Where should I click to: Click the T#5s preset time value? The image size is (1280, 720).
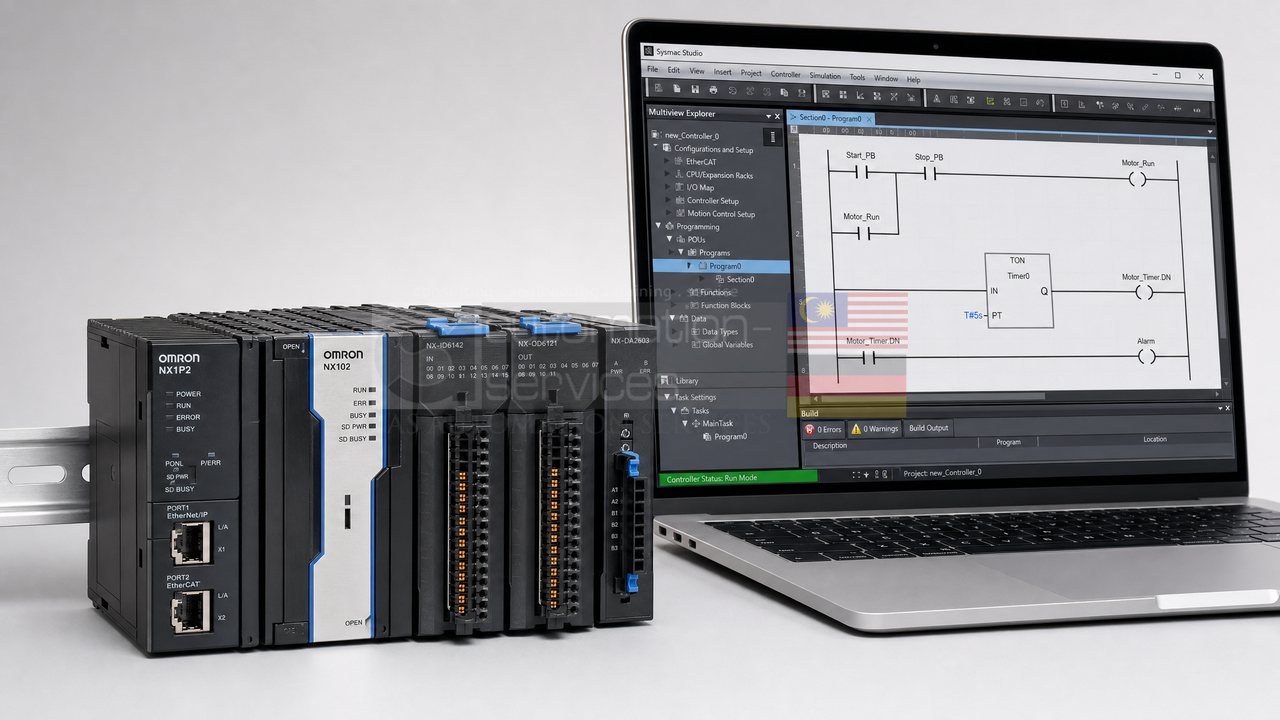(x=972, y=315)
